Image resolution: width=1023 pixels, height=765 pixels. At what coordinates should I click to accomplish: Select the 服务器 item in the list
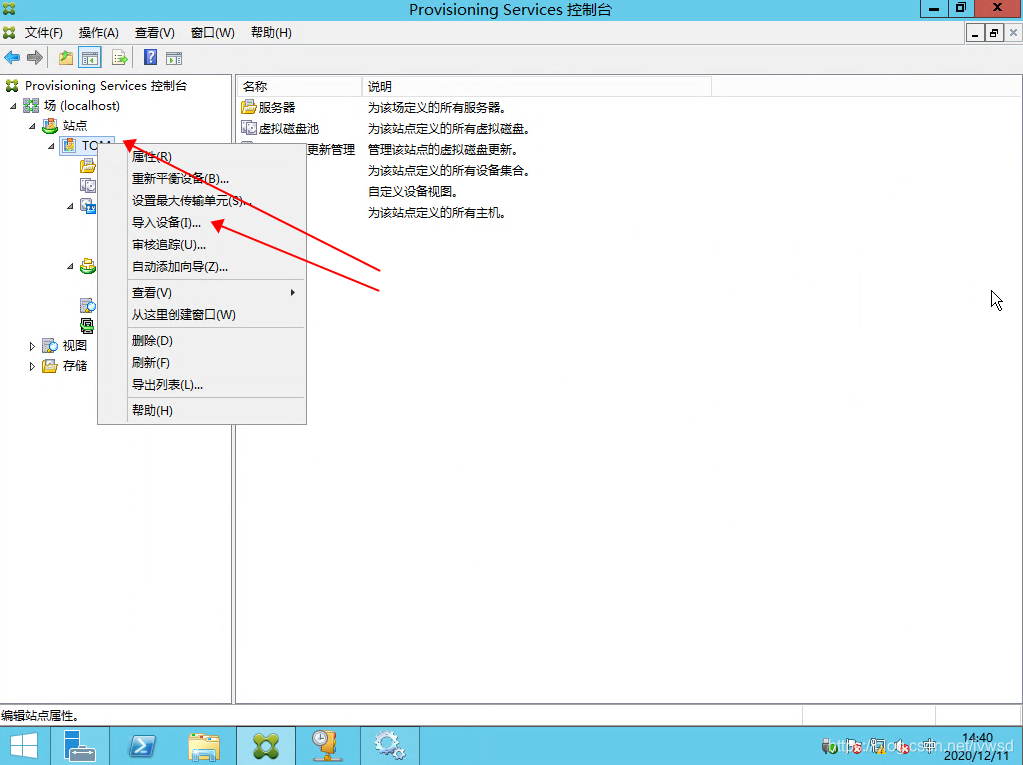[277, 108]
